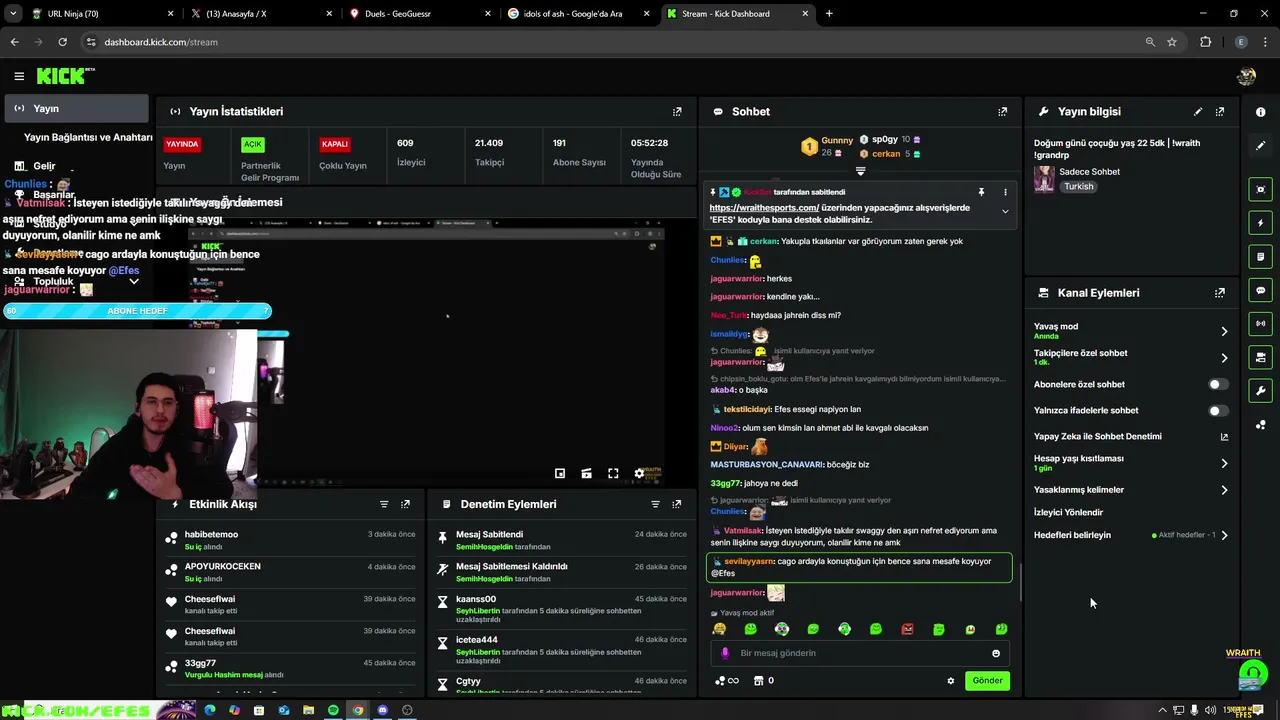
Task: Expand Hesap yaşı kısıtlaması options
Action: [x=1224, y=463]
